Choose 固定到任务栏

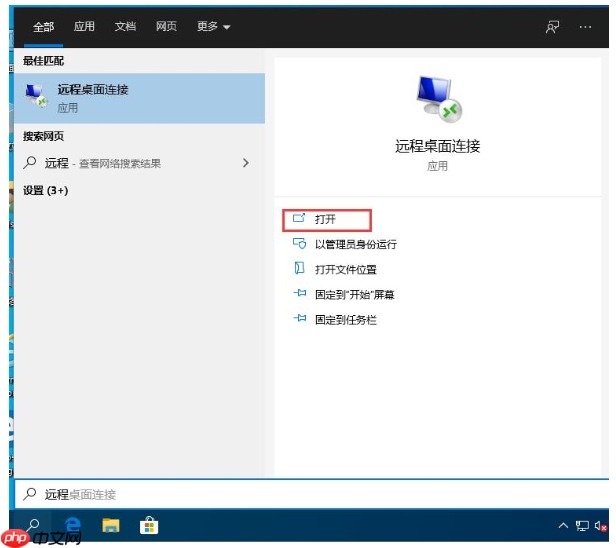pyautogui.click(x=346, y=320)
